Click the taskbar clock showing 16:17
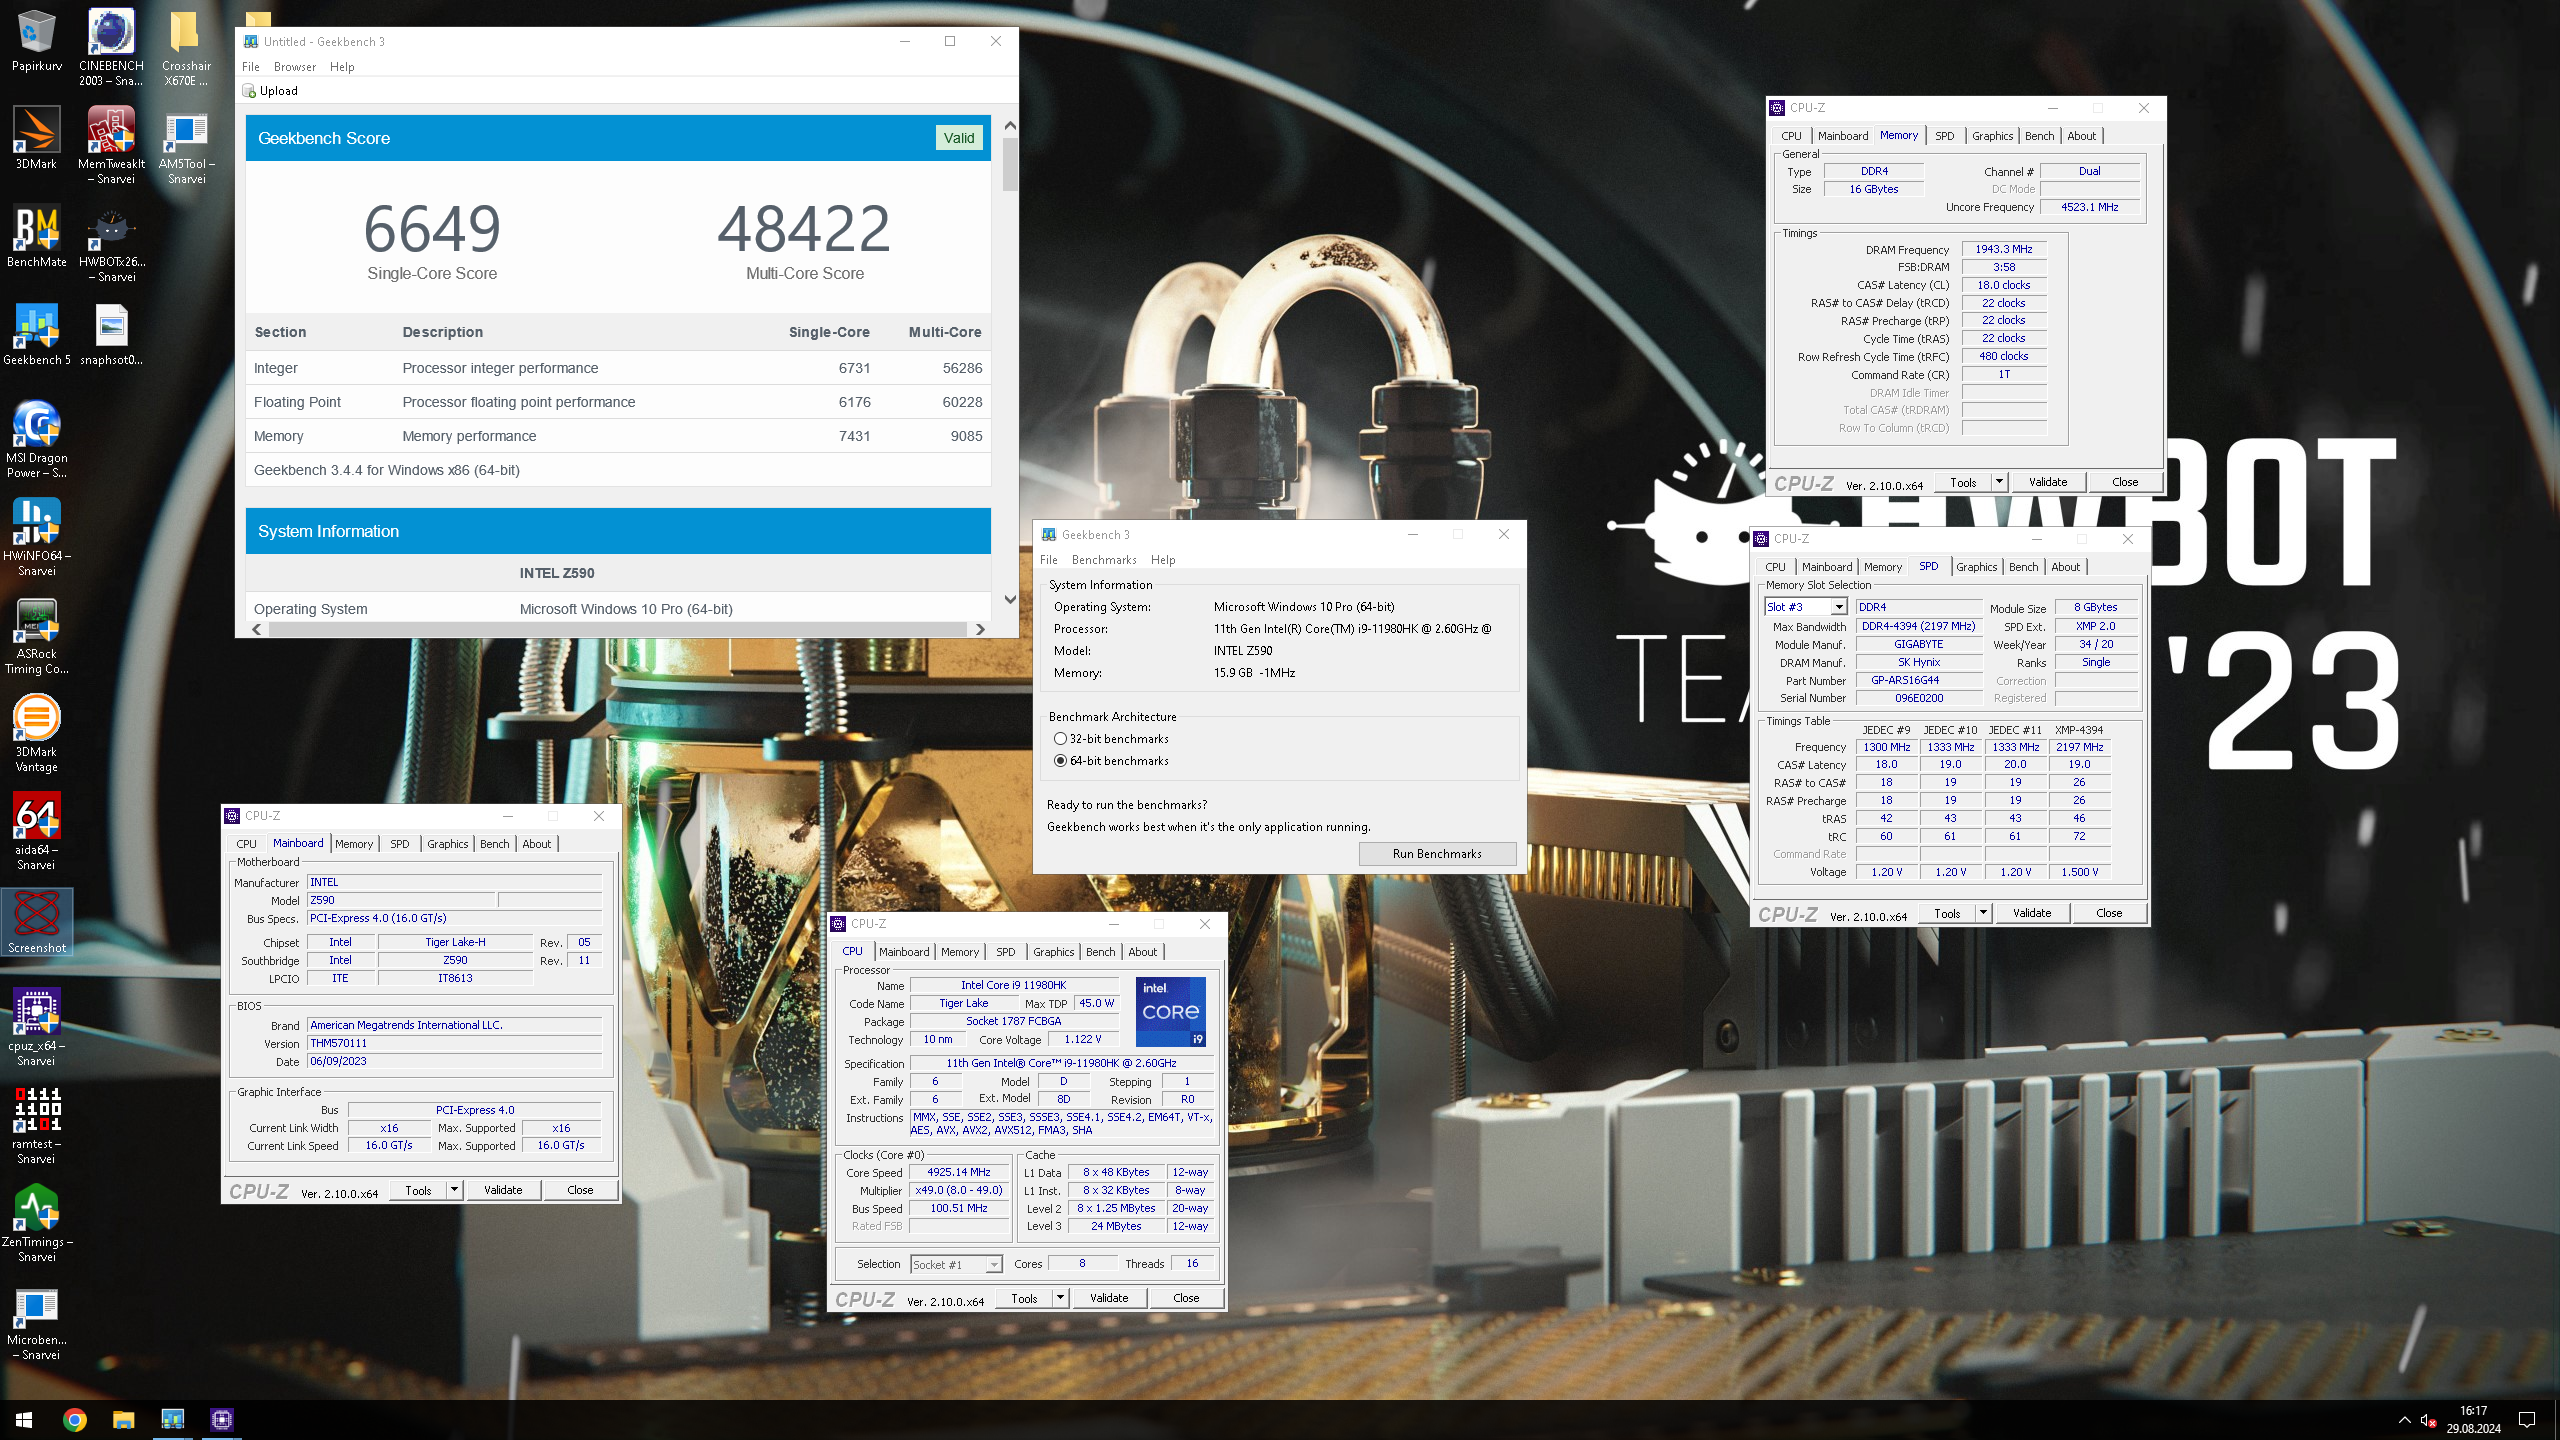 coord(2473,1419)
